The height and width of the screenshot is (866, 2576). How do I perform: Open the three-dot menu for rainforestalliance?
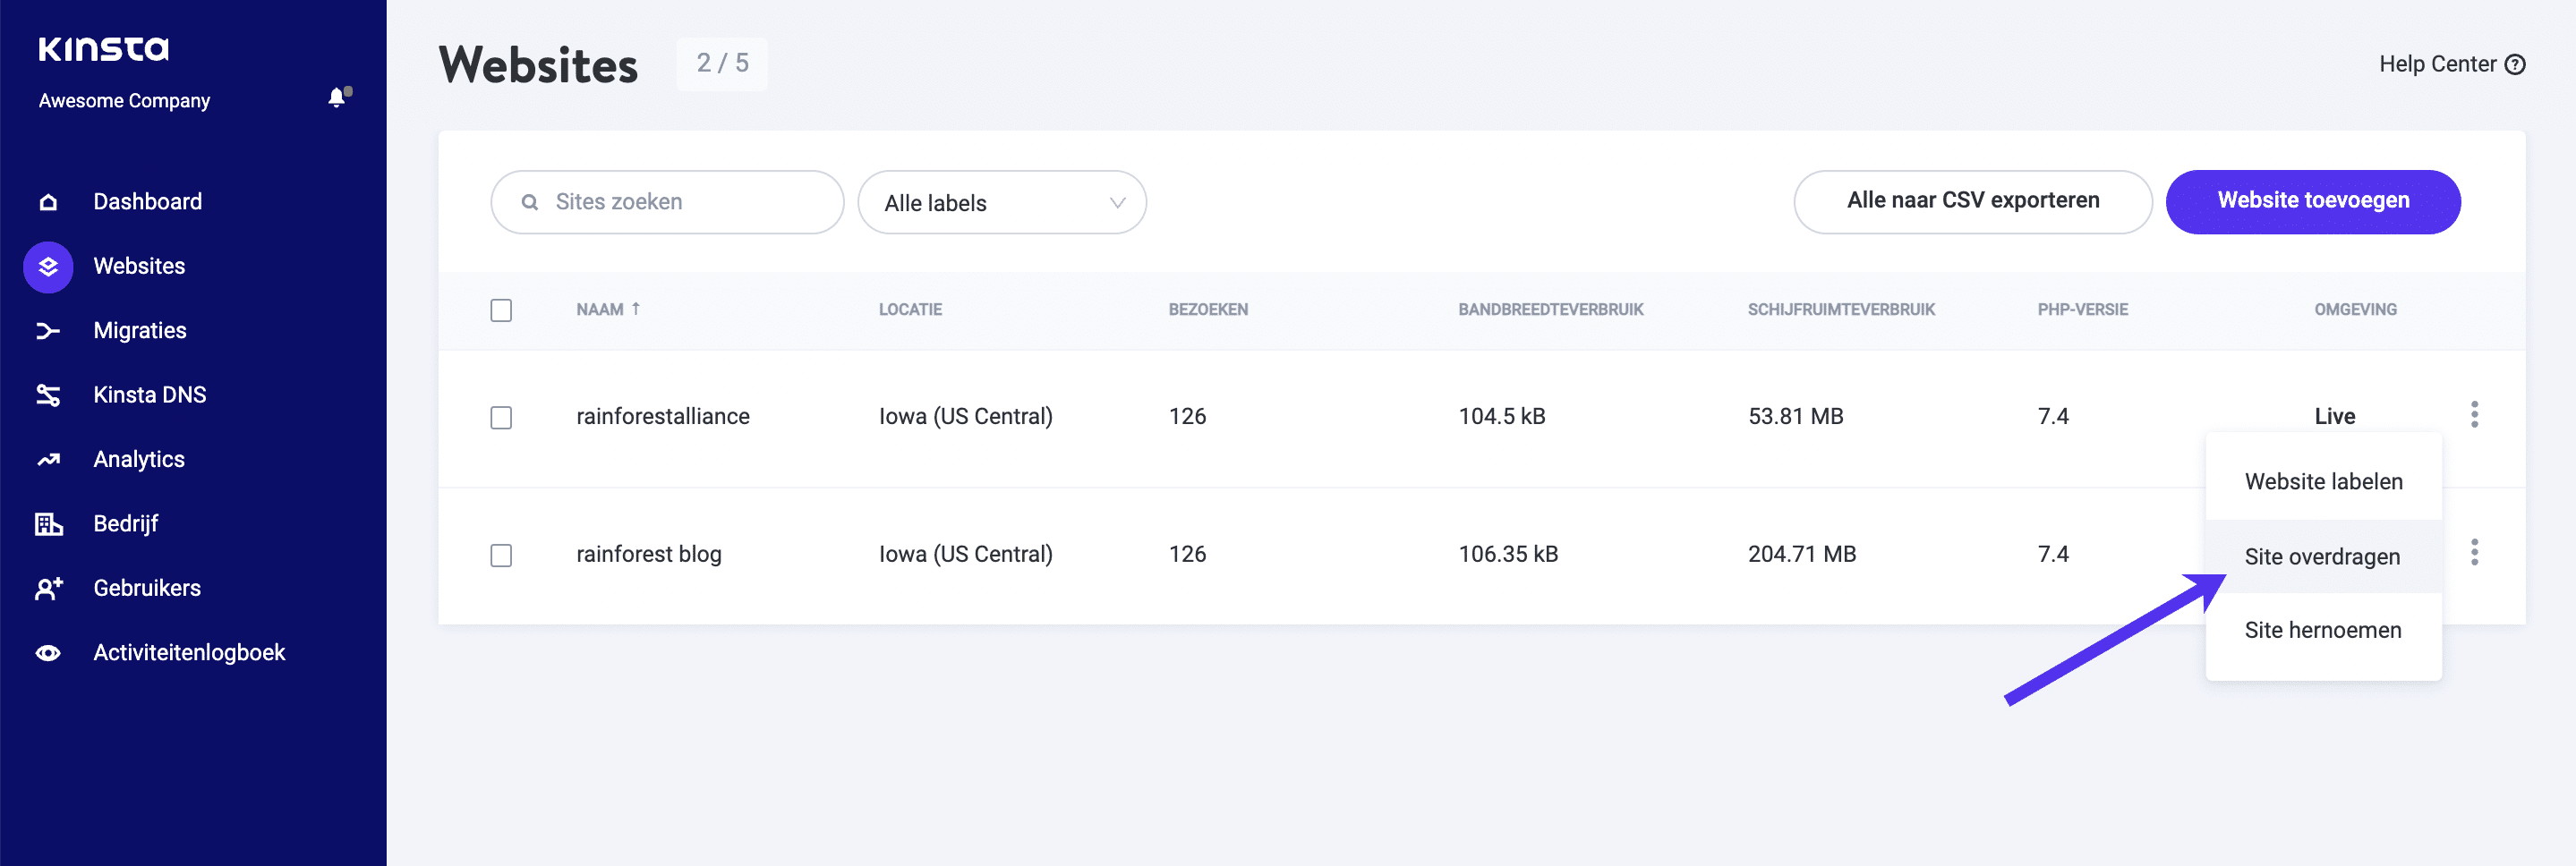pyautogui.click(x=2474, y=414)
